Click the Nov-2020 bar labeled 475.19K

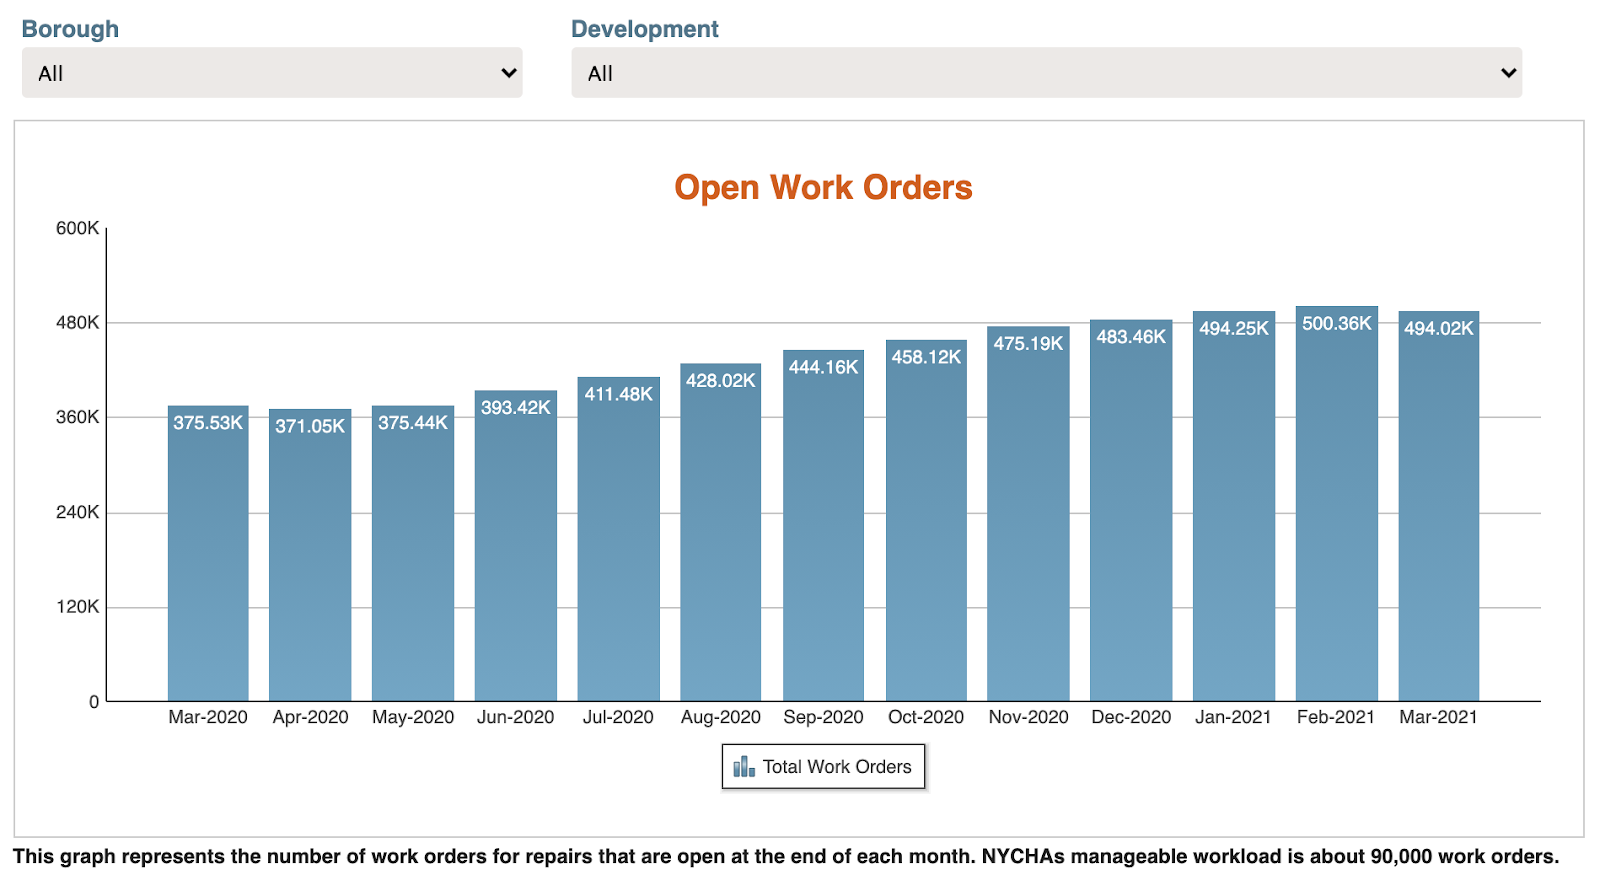[1028, 514]
